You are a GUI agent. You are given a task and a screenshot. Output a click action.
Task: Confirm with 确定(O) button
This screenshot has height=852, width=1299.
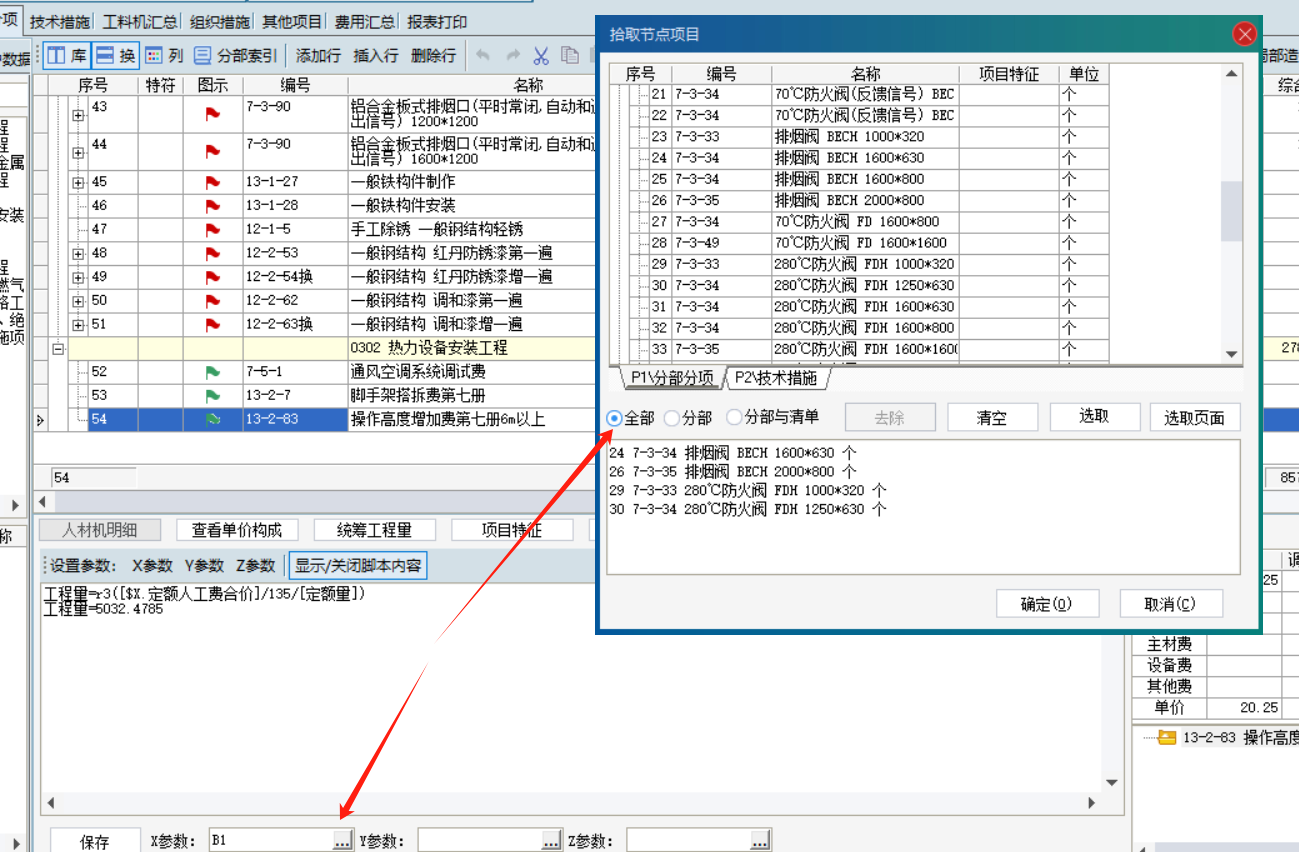click(x=1047, y=604)
